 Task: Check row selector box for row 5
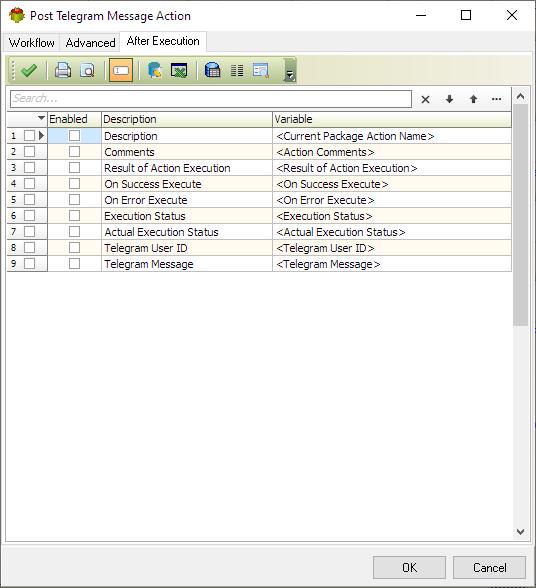tap(29, 200)
